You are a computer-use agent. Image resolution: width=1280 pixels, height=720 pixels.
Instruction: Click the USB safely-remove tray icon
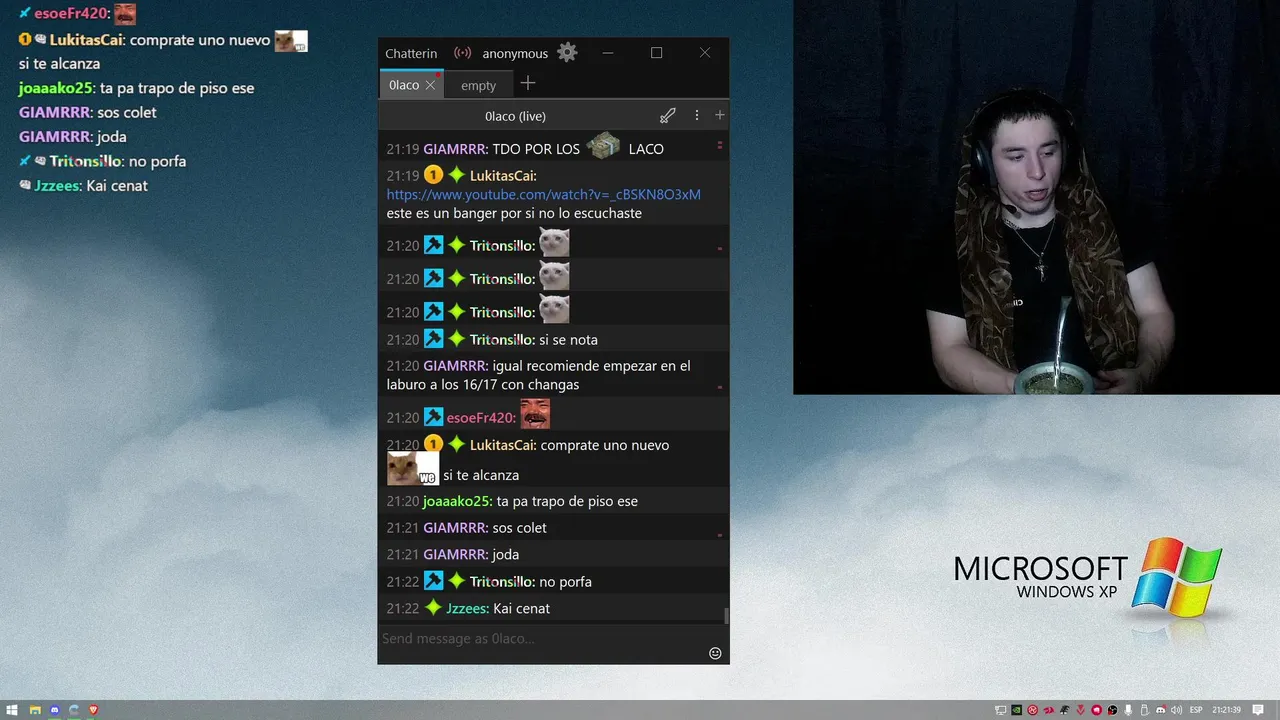[1144, 710]
